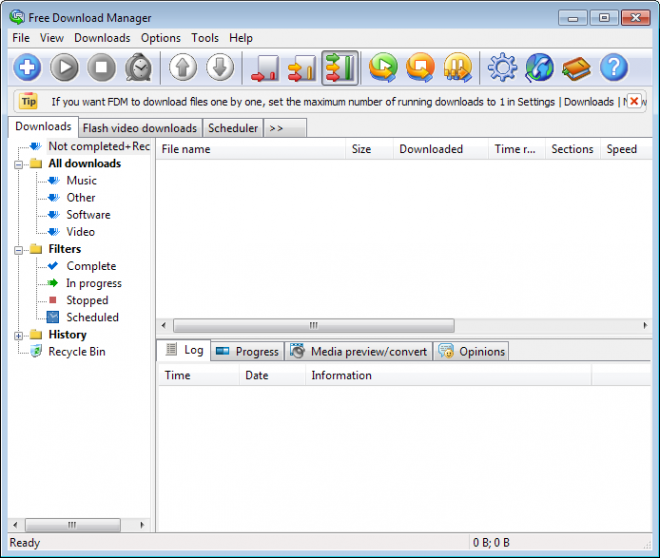Close the tip bar with red X
The height and width of the screenshot is (558, 660).
[634, 101]
